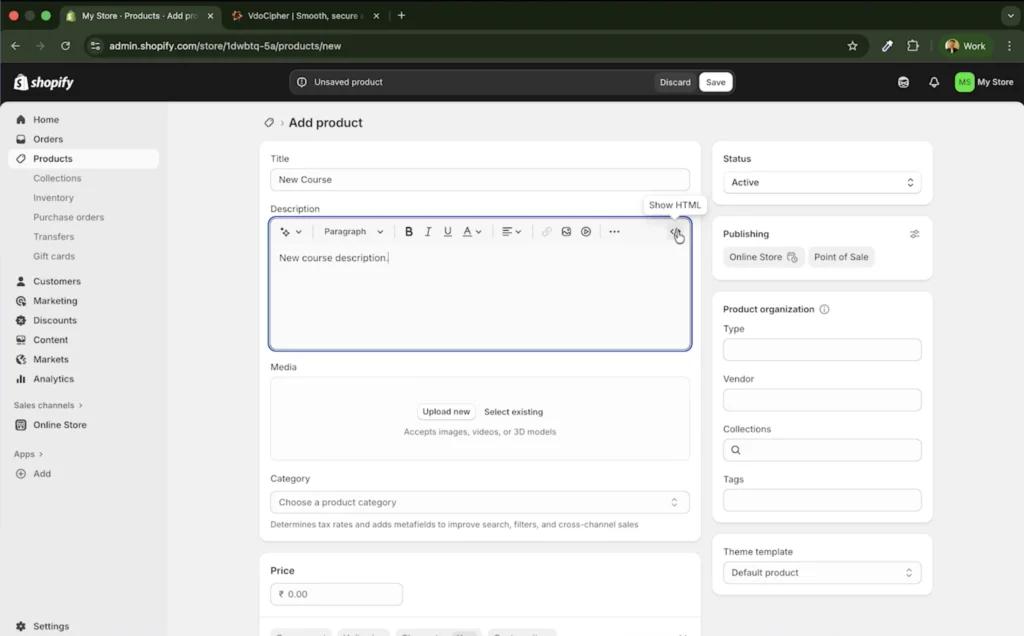Screen dimensions: 1024x636
Task: Click the Show HTML code icon
Action: 675,232
